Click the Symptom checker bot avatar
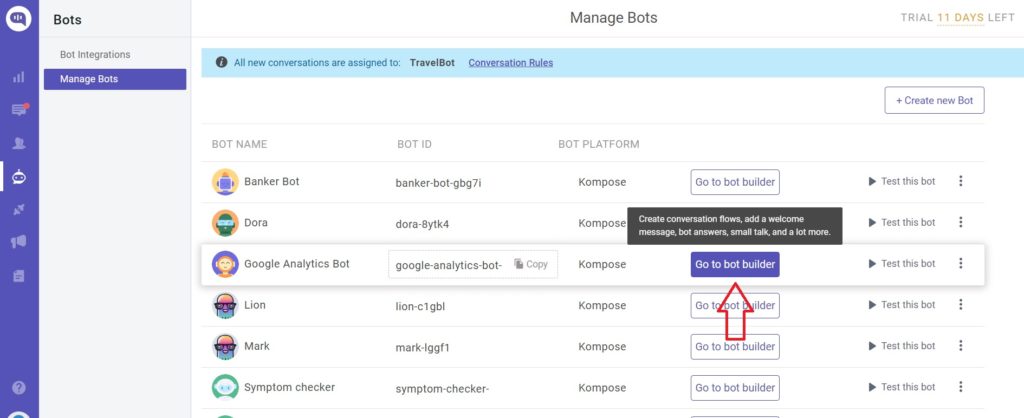This screenshot has height=418, width=1024. 225,387
